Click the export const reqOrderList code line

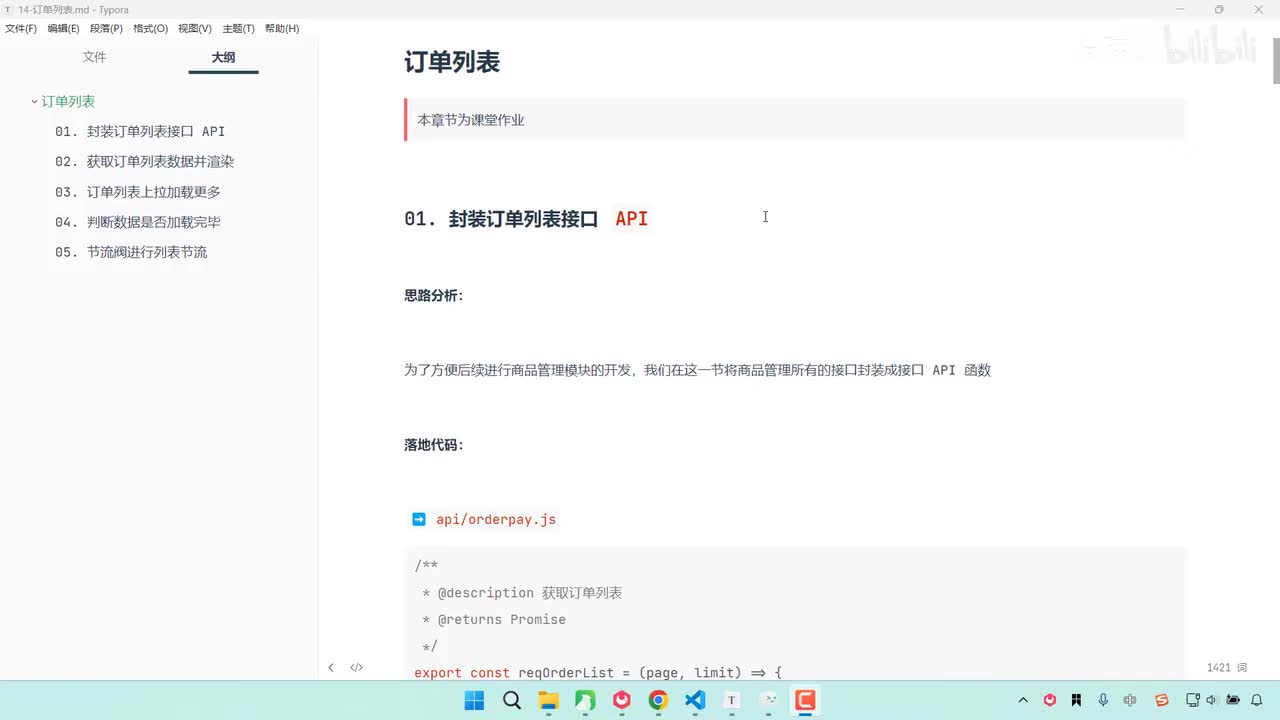pos(598,673)
